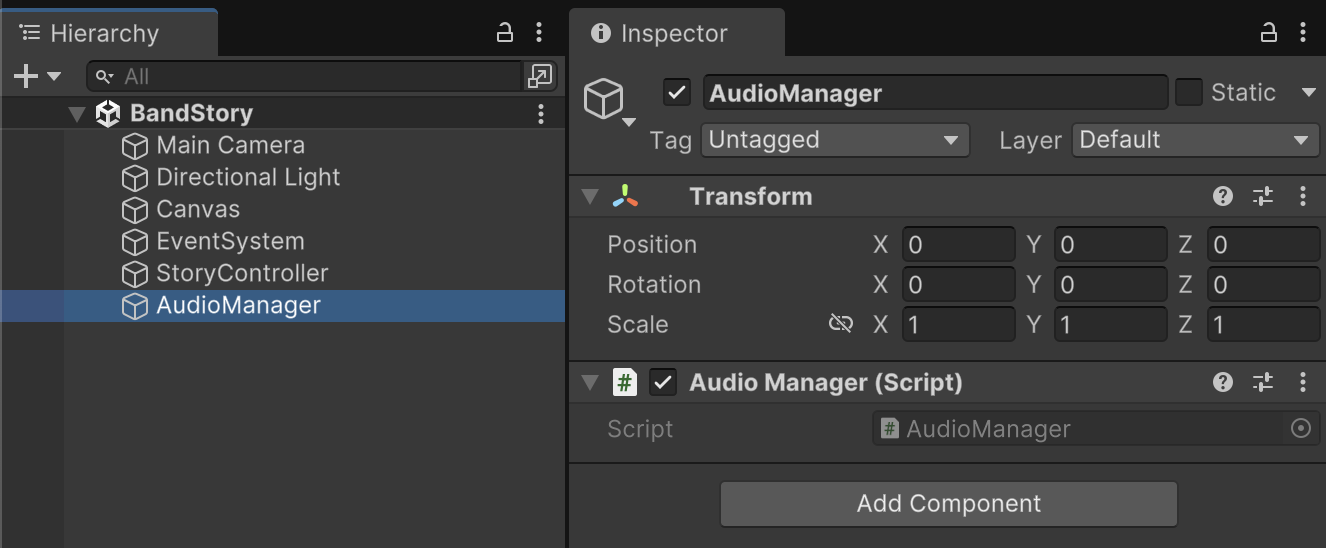The height and width of the screenshot is (548, 1326).
Task: Click the Add Component button
Action: click(x=948, y=503)
